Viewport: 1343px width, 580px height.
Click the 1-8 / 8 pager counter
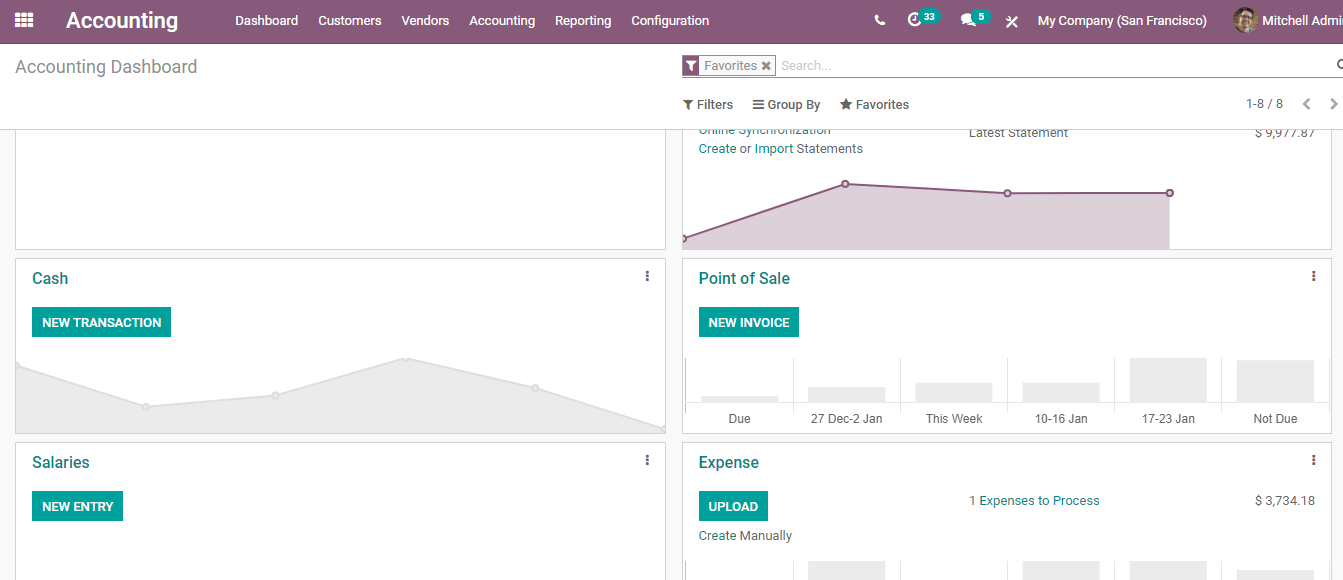1264,104
